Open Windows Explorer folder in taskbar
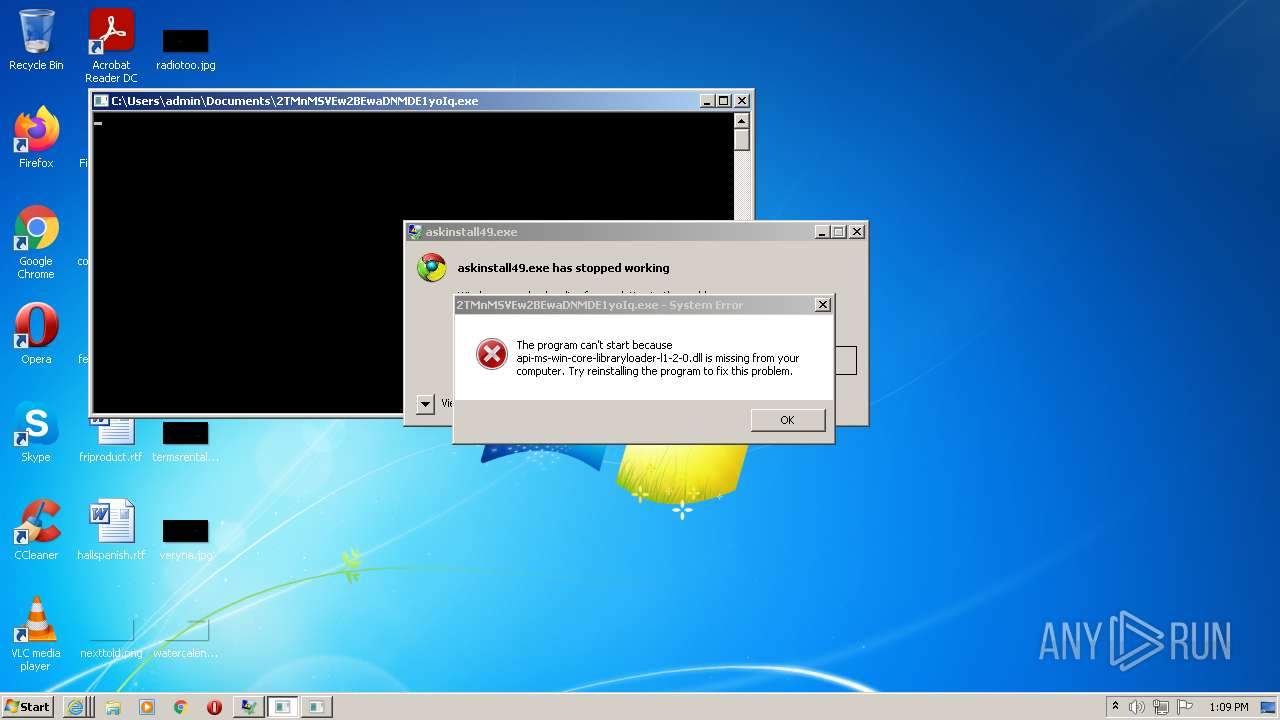Image resolution: width=1280 pixels, height=720 pixels. click(x=113, y=707)
